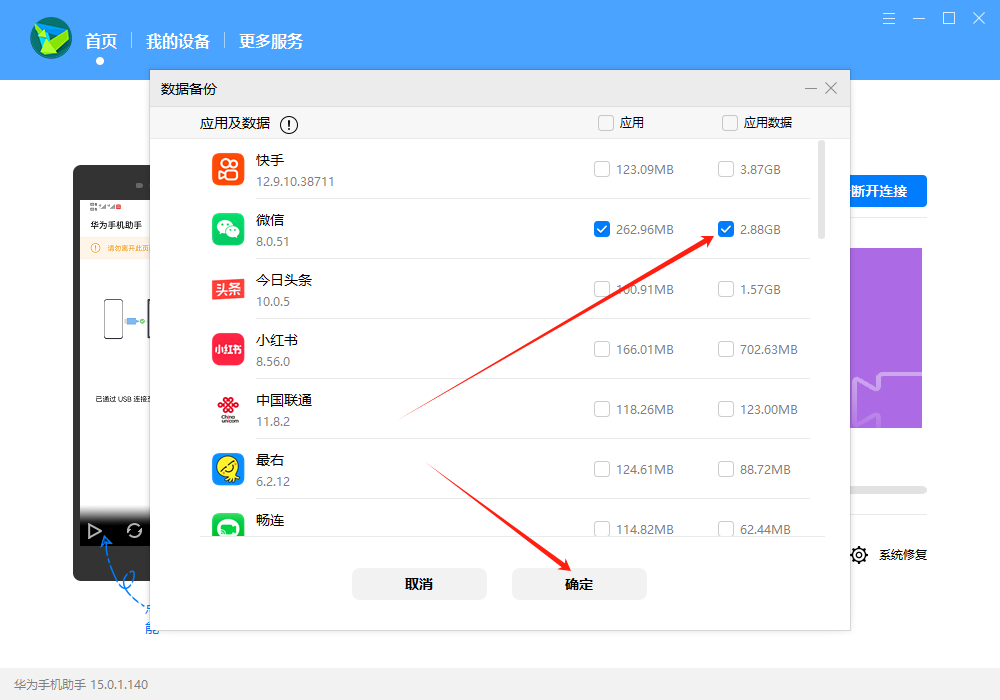Click the Huawei HiSuite logo icon
The width and height of the screenshot is (1000, 700).
[x=51, y=38]
